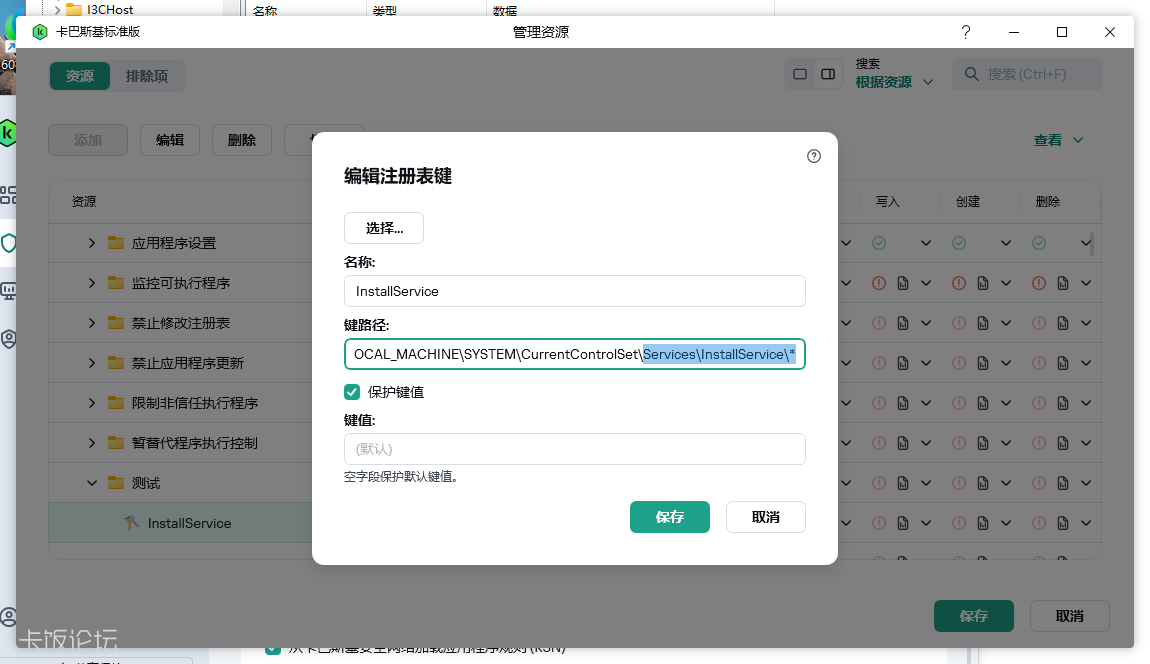Open the 删除 action dropdown for 暂替代程序执行控制
The image size is (1150, 664).
1086,443
